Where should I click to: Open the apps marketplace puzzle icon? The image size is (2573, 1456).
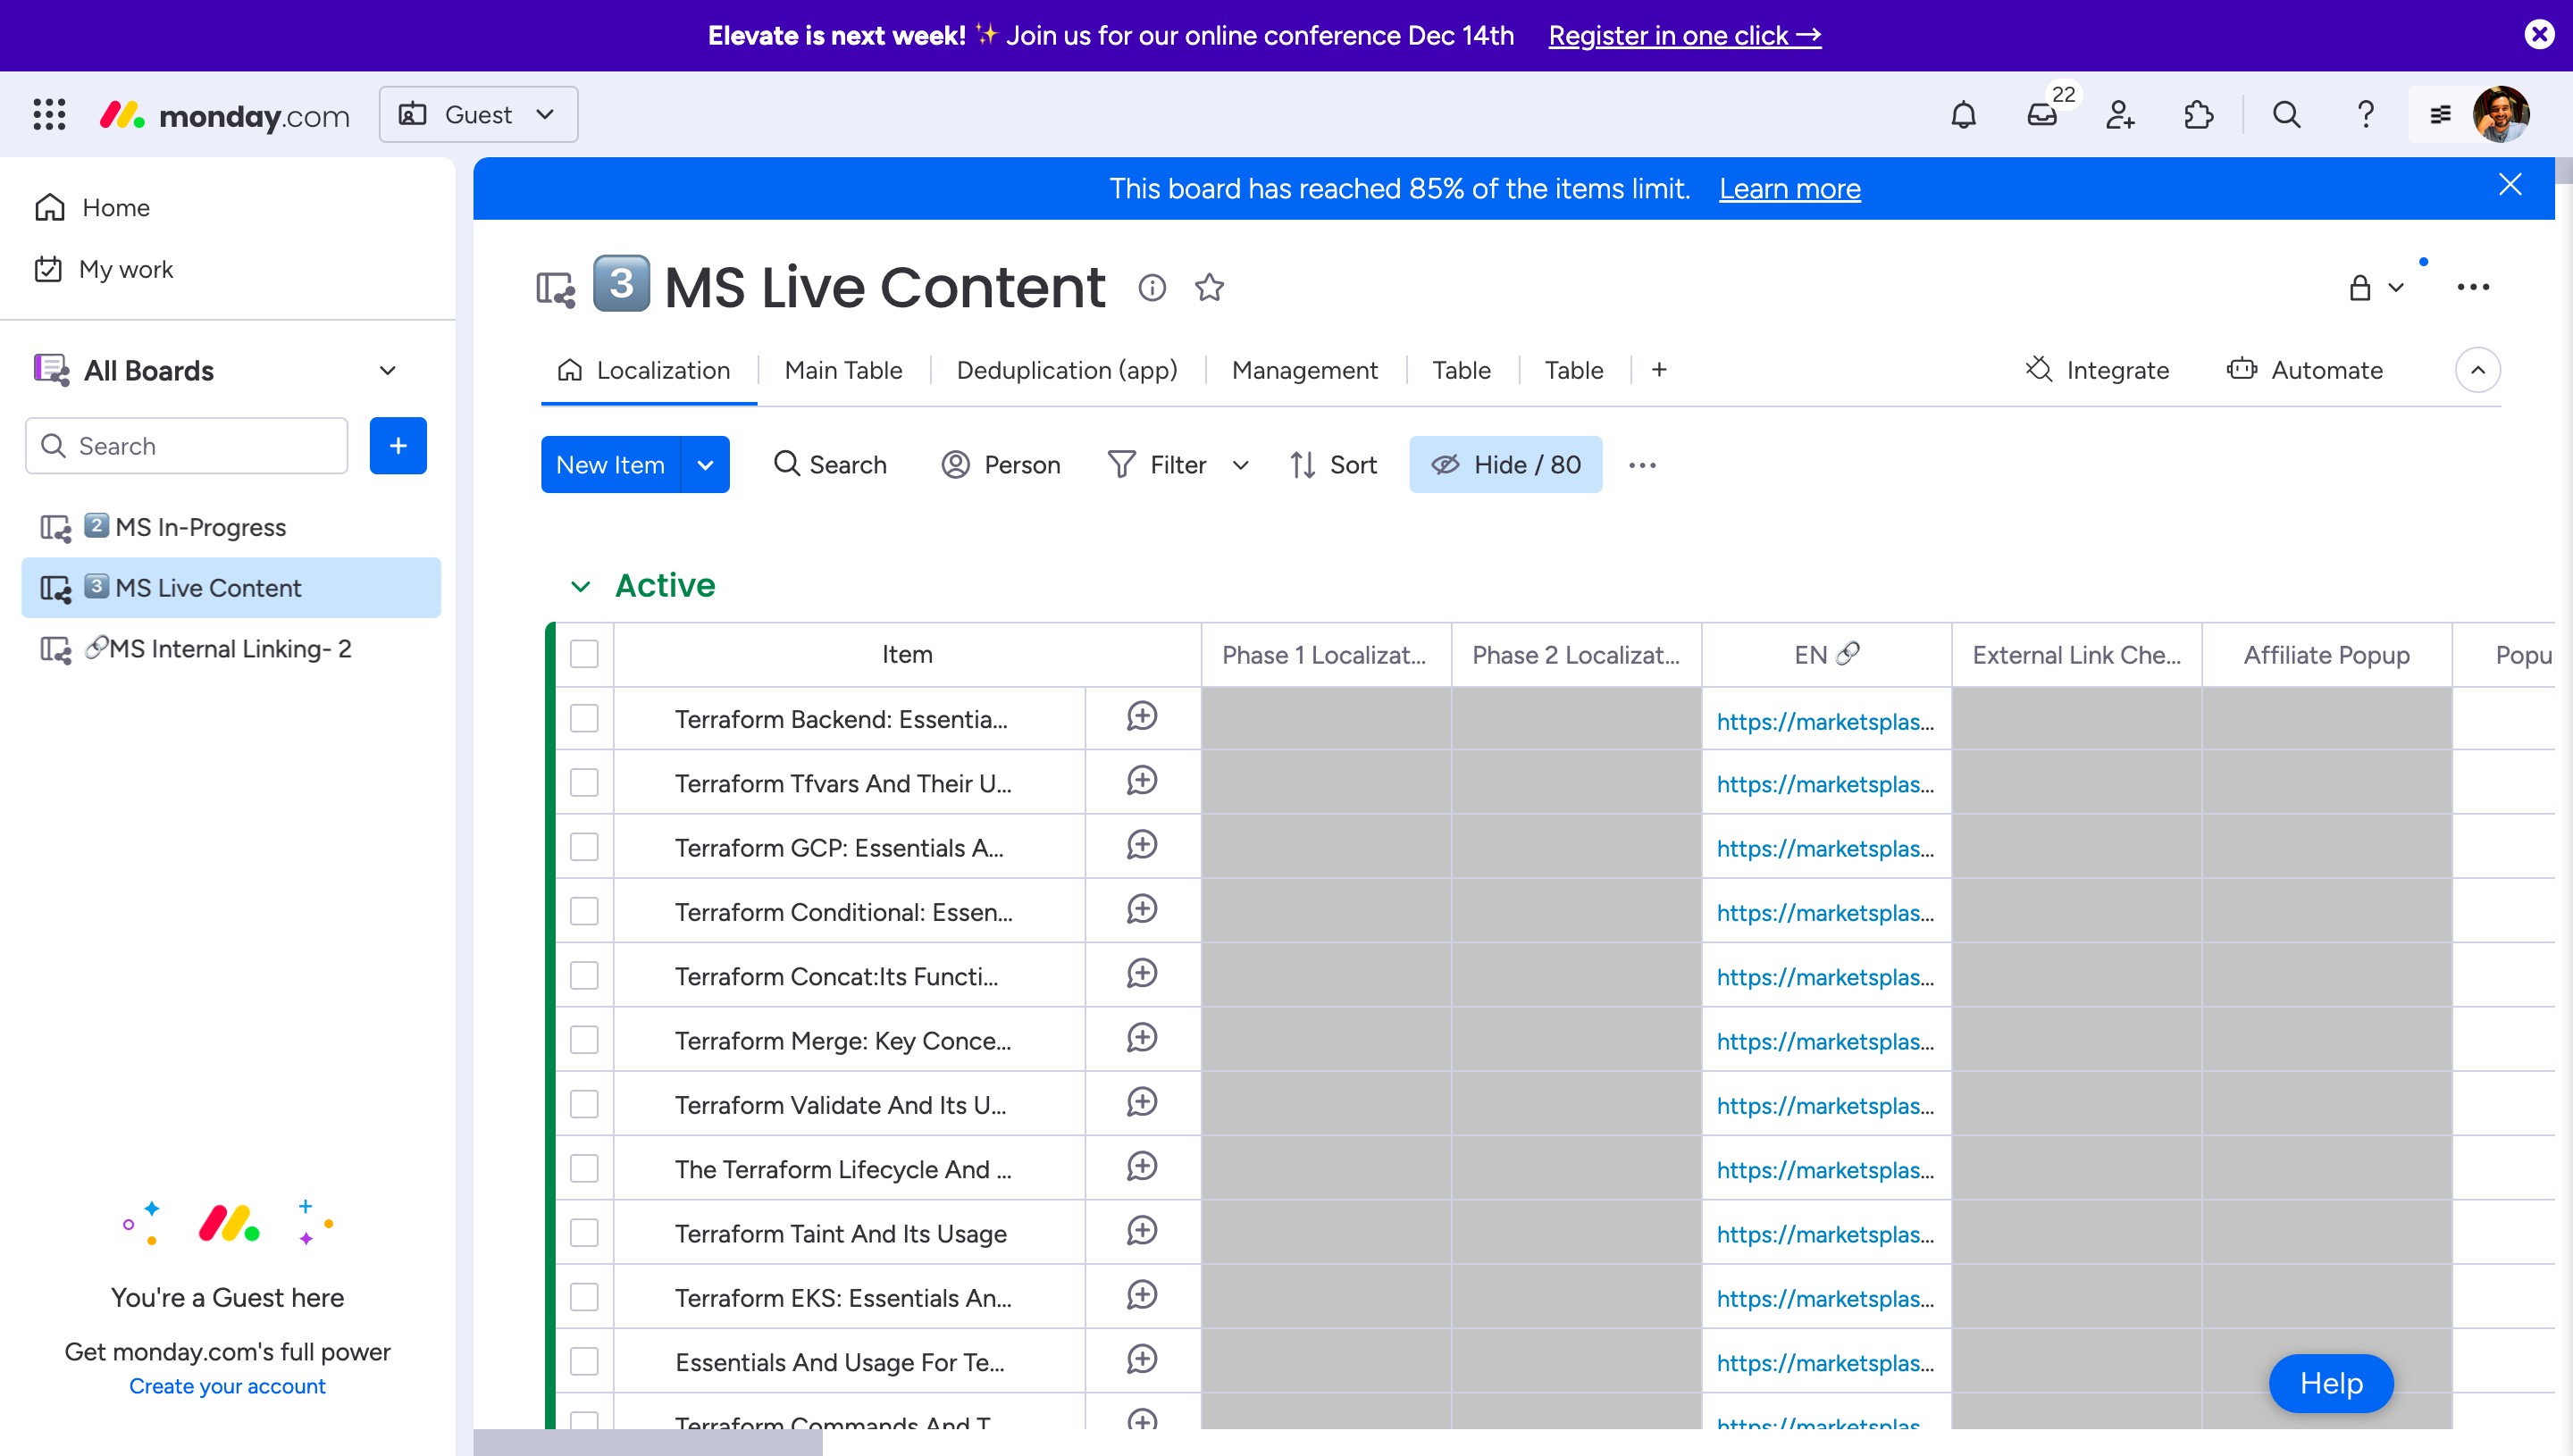tap(2198, 115)
